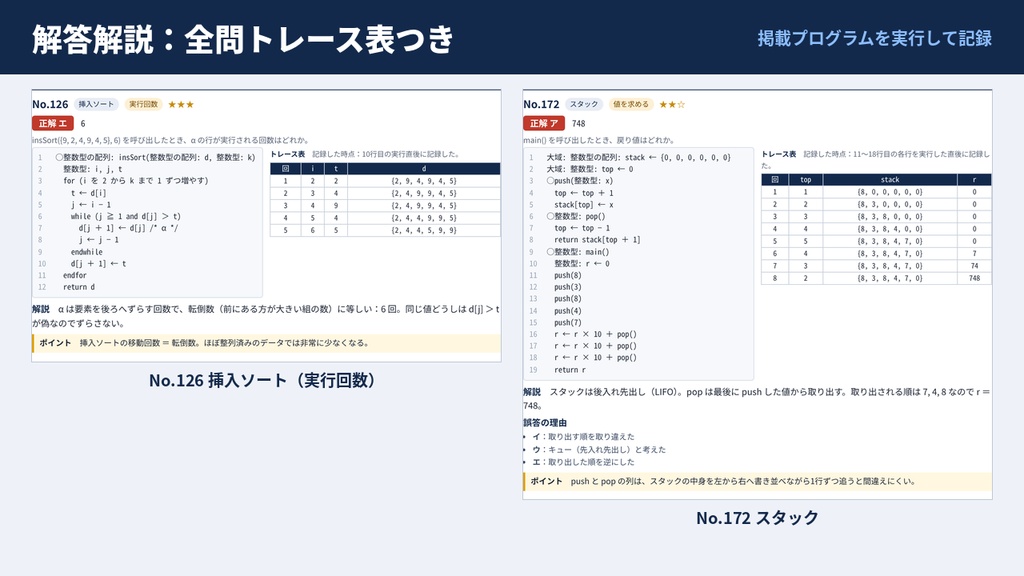This screenshot has width=1024, height=576.
Task: Click the caption No.172 スタック
Action: [757, 518]
